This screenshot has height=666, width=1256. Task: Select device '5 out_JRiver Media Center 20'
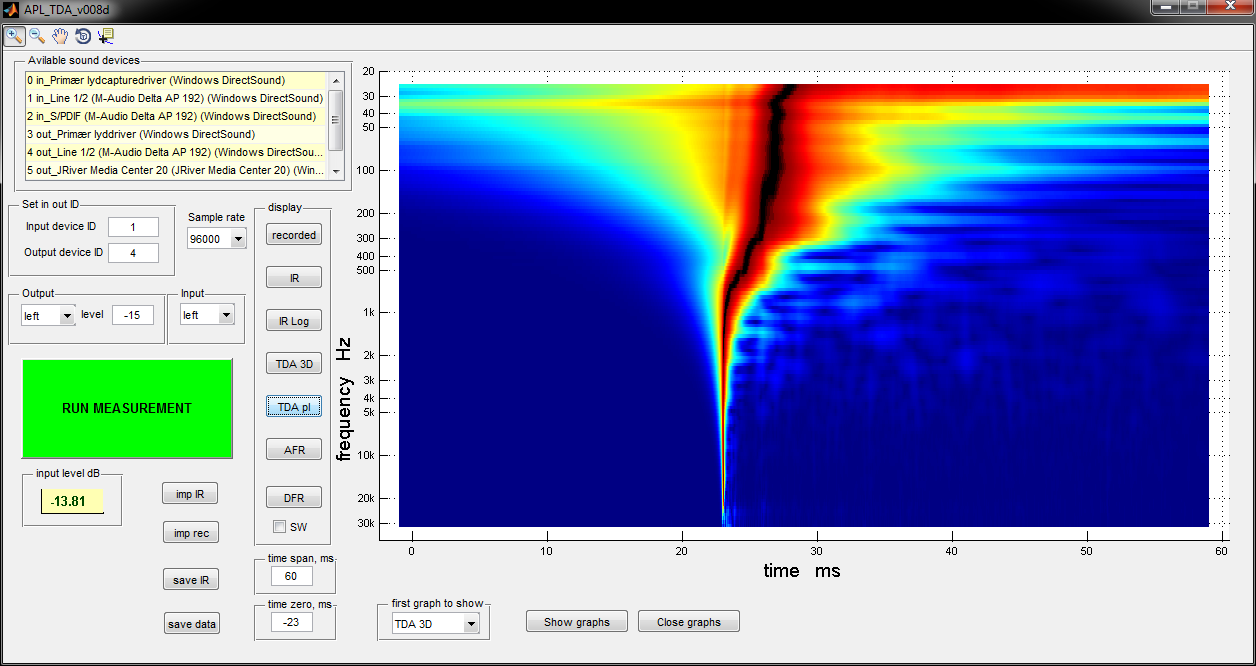coord(176,170)
